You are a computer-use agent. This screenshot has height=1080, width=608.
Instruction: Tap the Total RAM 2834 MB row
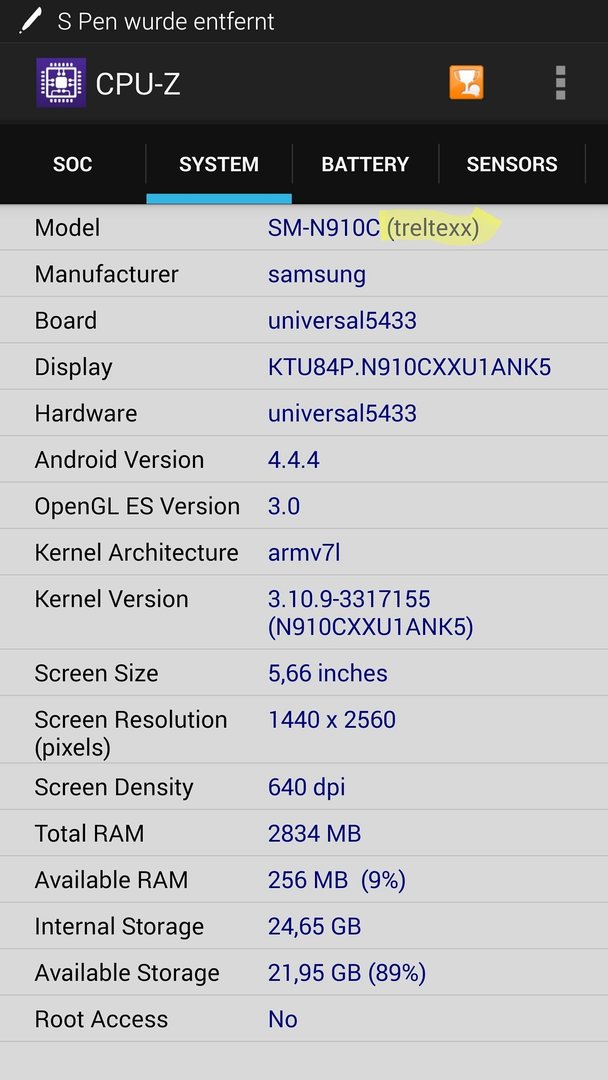click(304, 833)
